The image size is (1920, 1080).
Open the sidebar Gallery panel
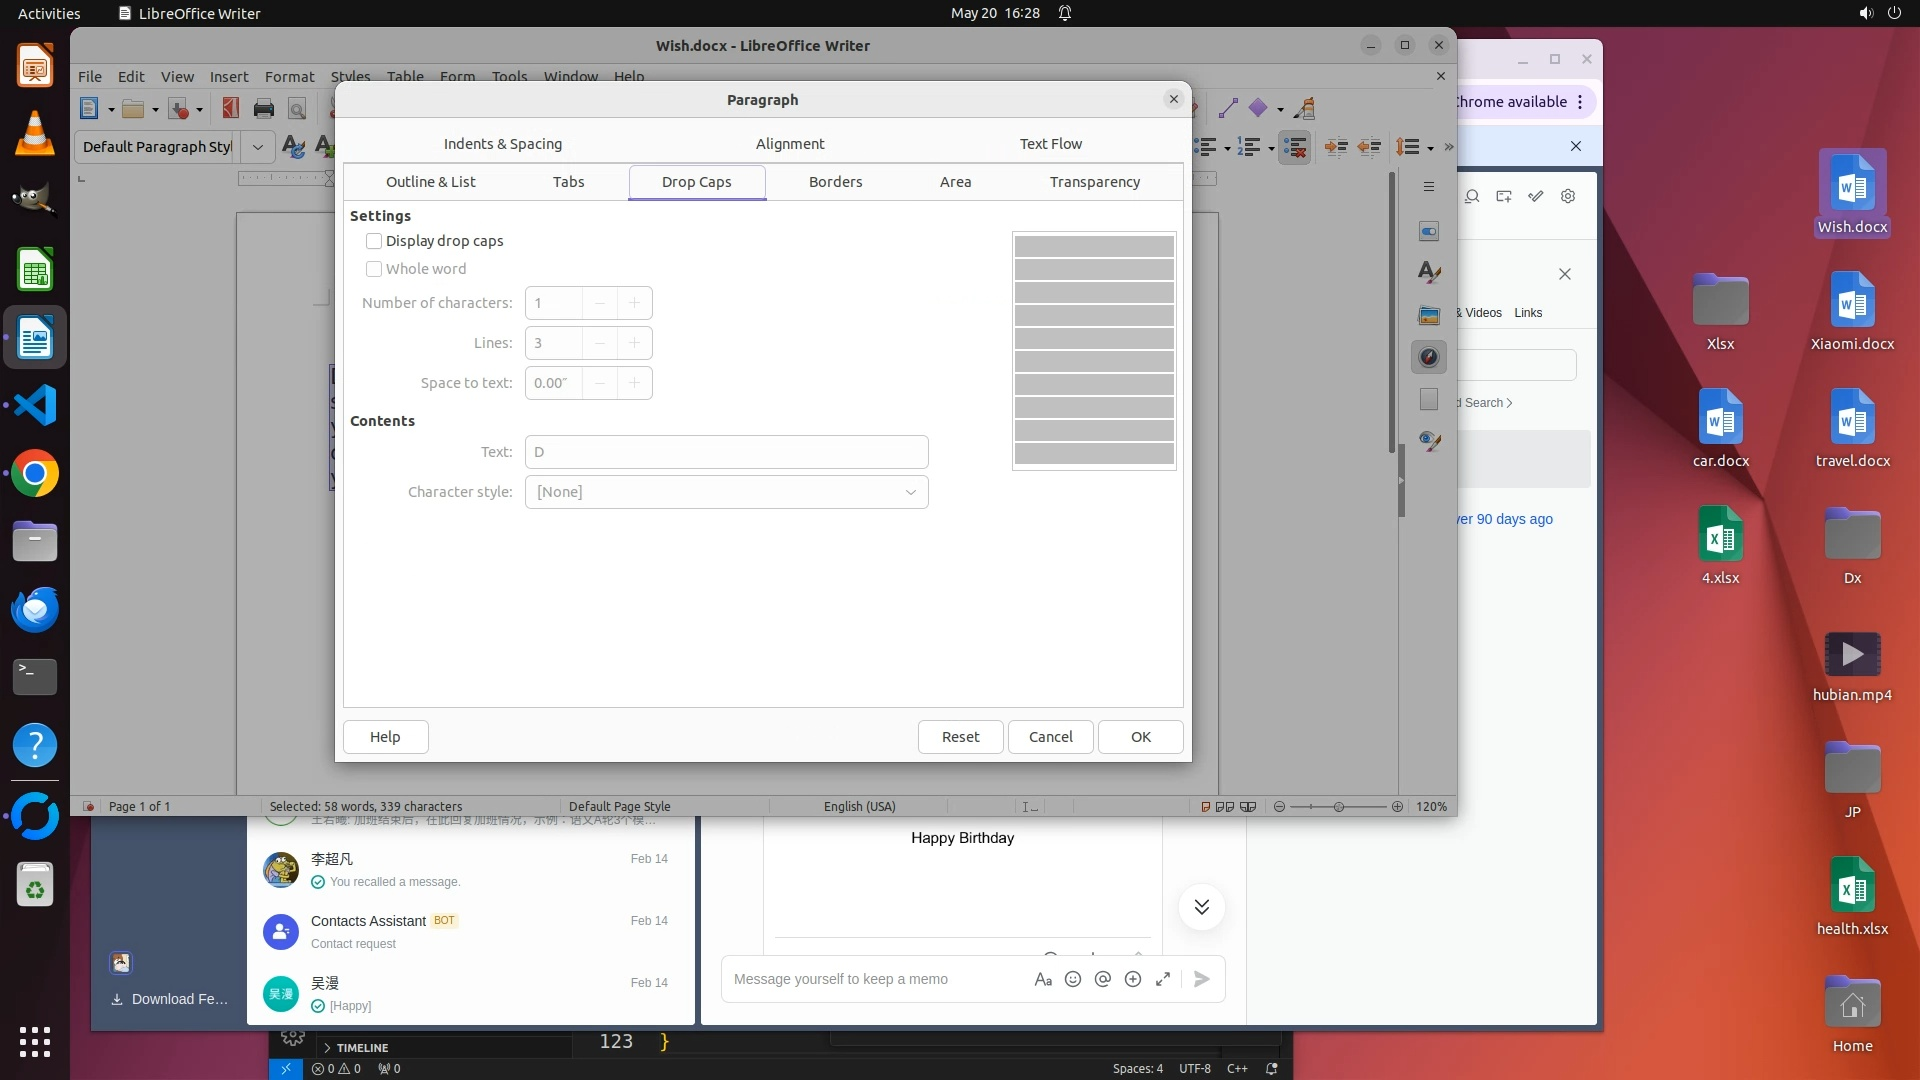1429,315
